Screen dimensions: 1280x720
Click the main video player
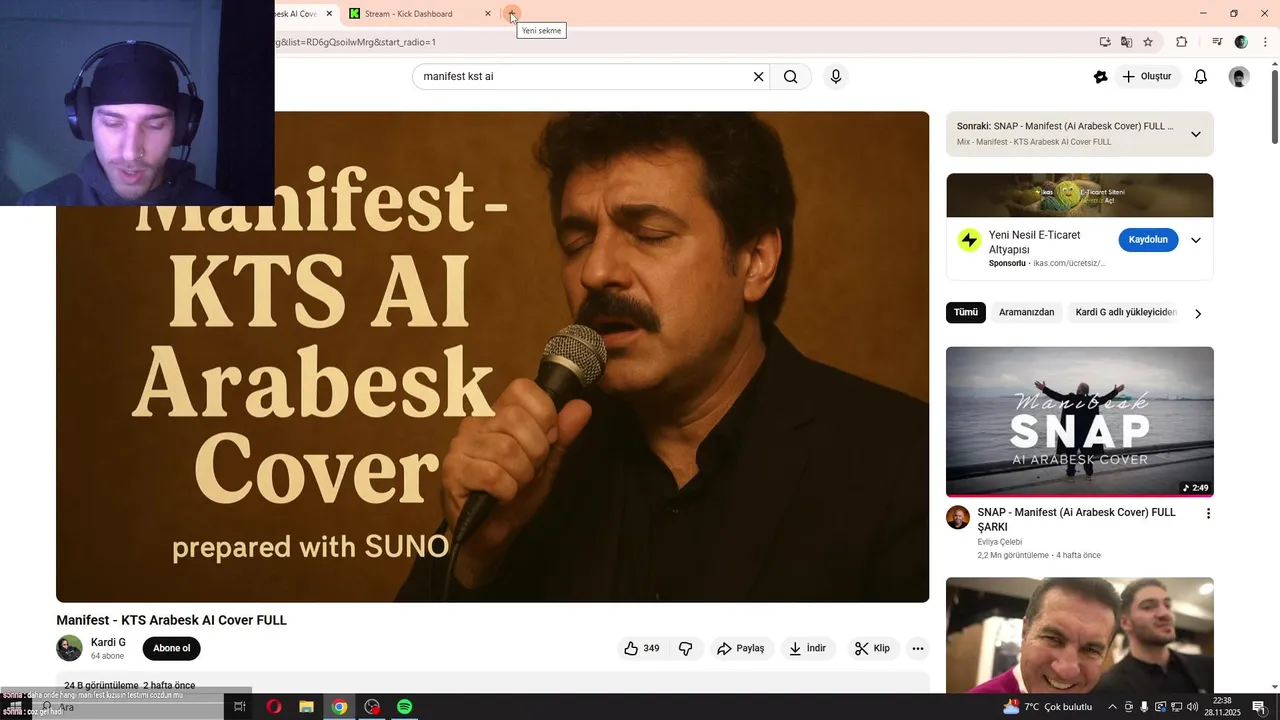click(492, 356)
